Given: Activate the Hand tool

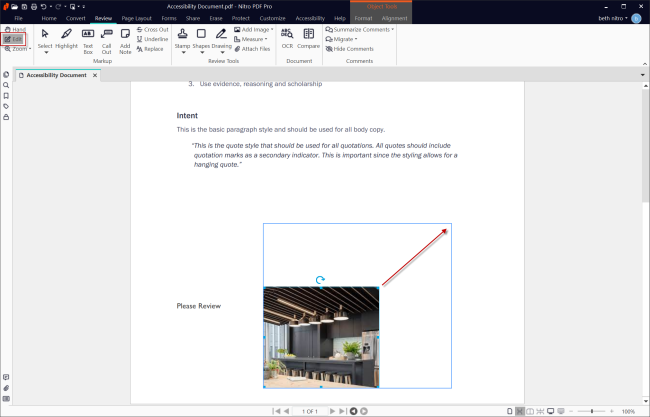Looking at the screenshot, I should pyautogui.click(x=14, y=30).
